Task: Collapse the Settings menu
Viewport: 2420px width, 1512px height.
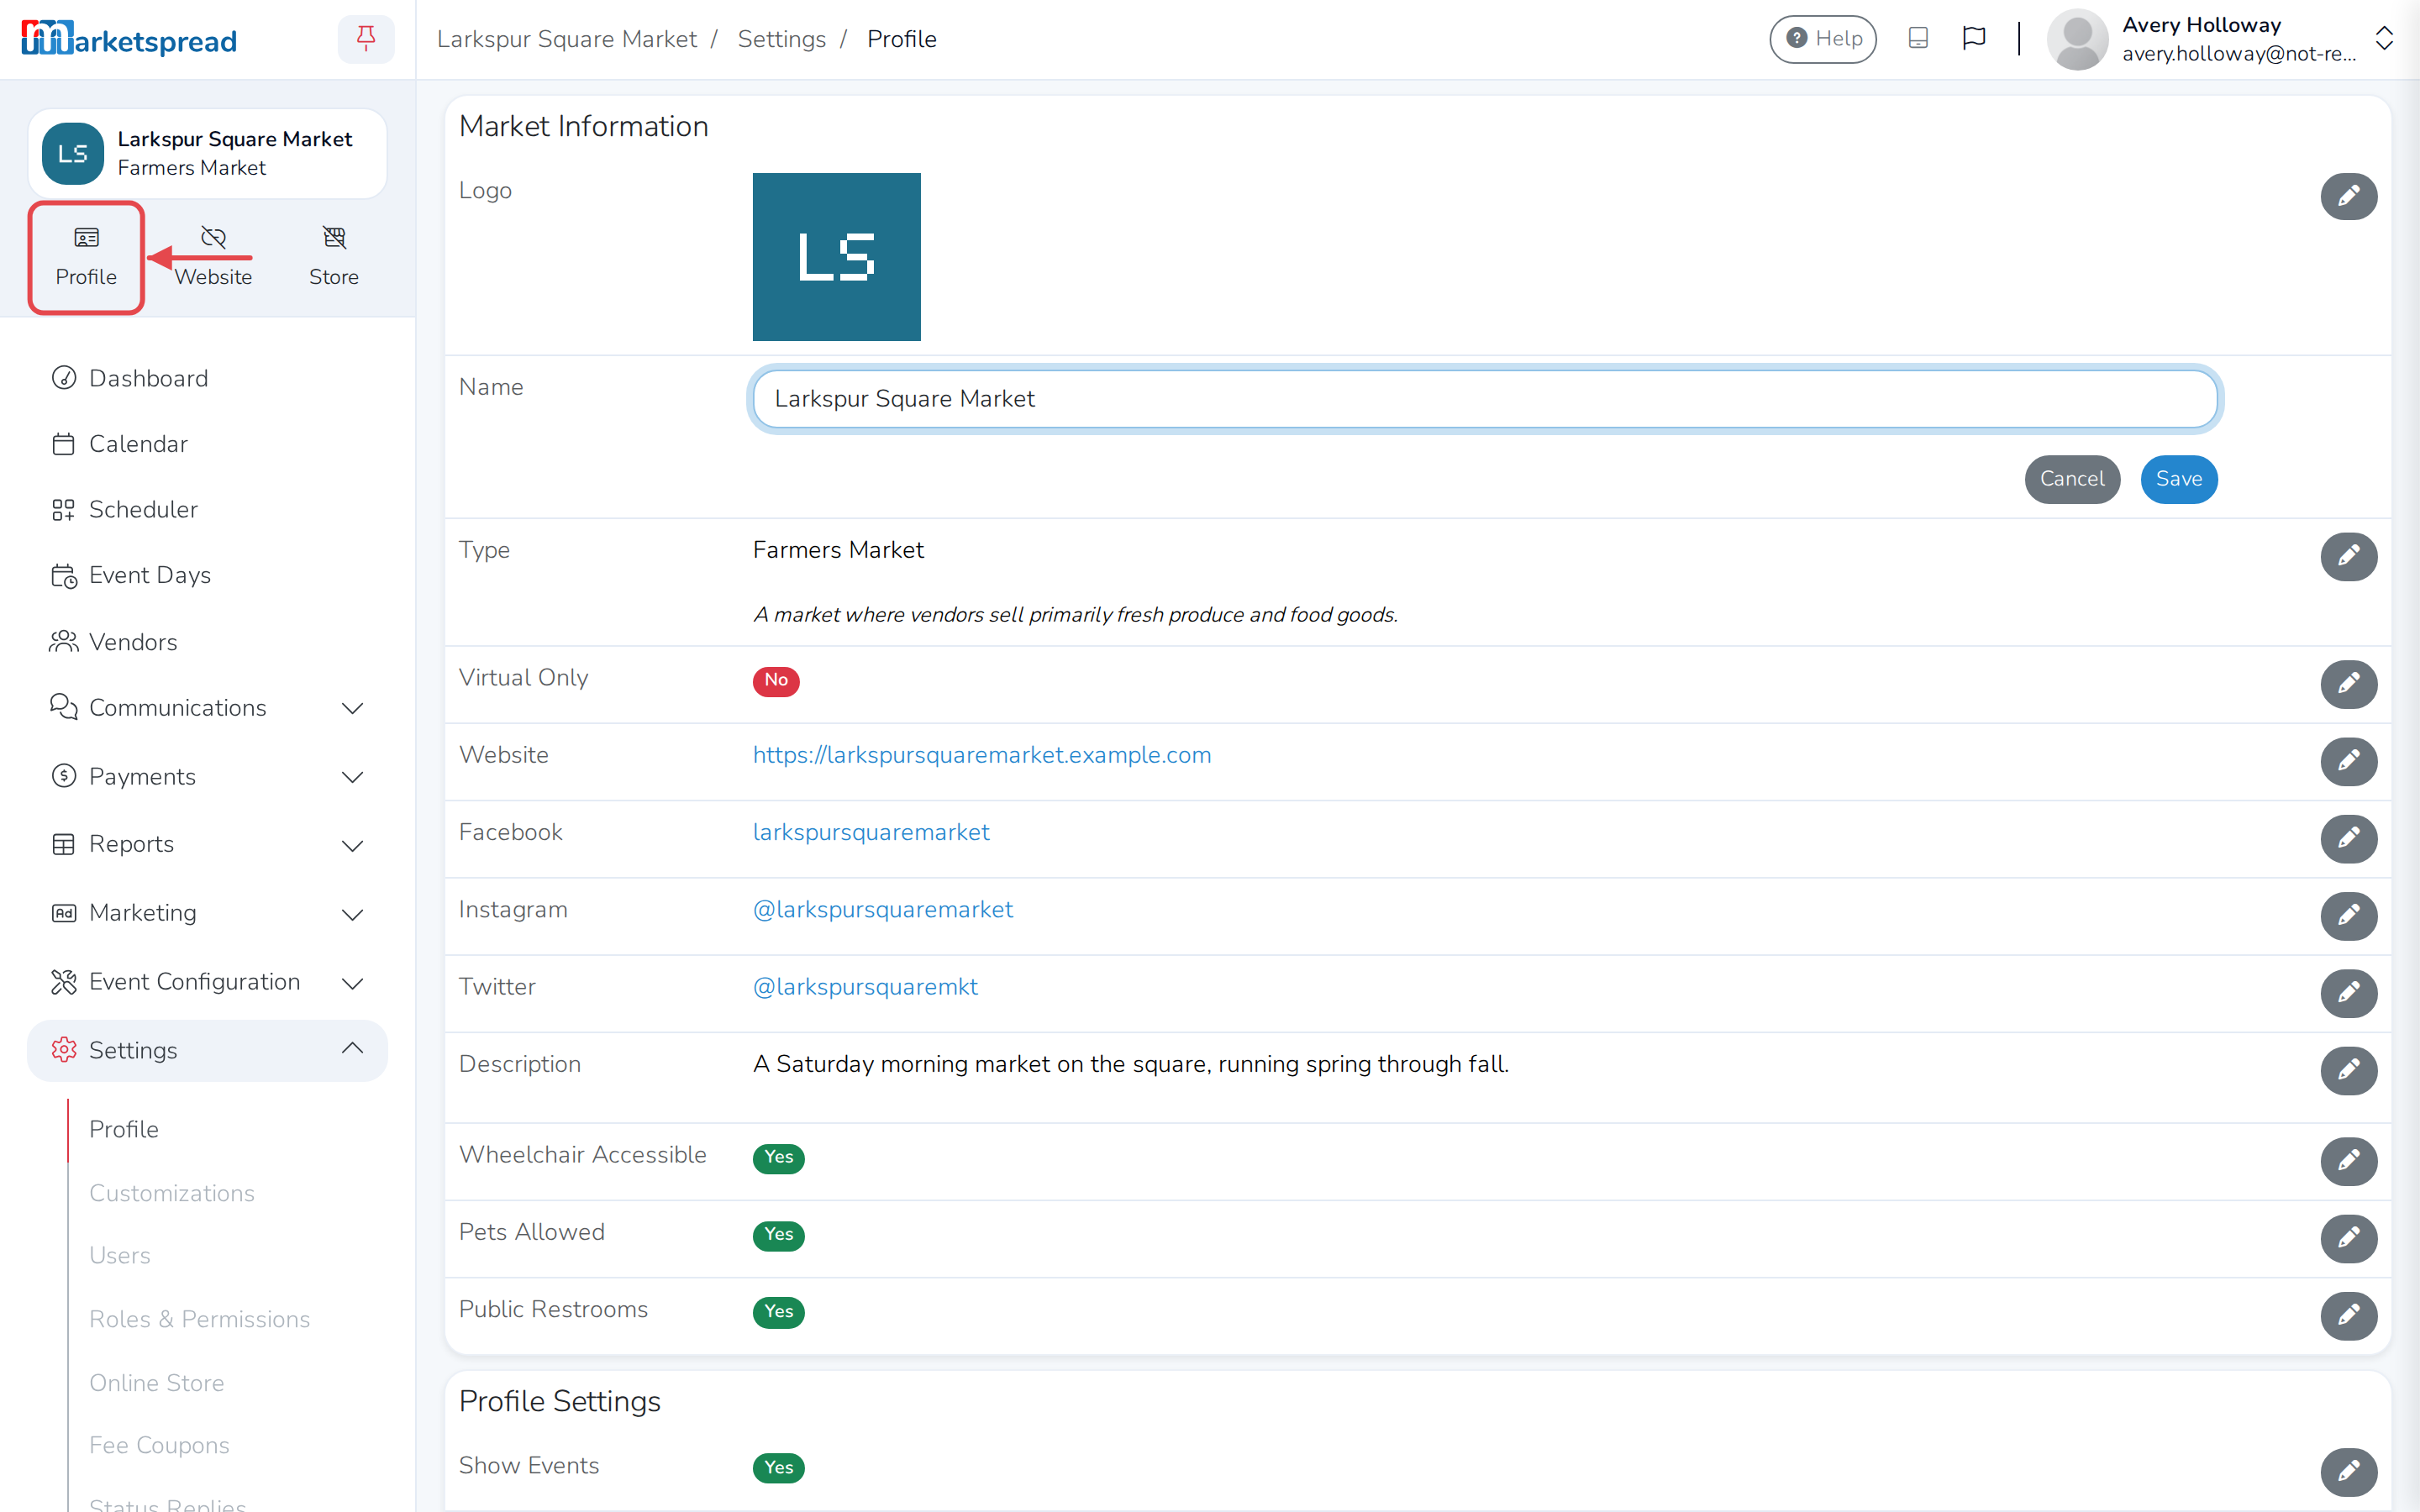Action: 207,1050
